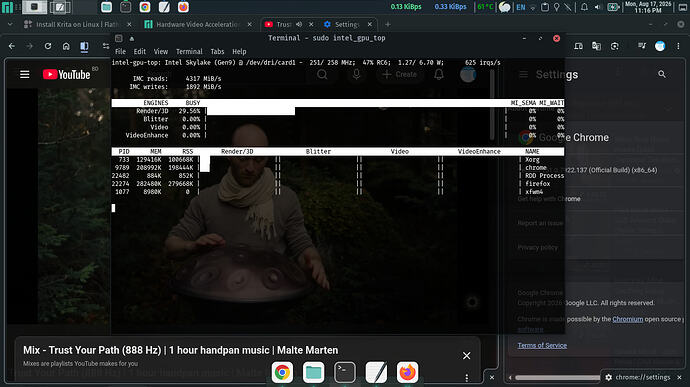Open the terminal from the bottom dock

(x=345, y=372)
